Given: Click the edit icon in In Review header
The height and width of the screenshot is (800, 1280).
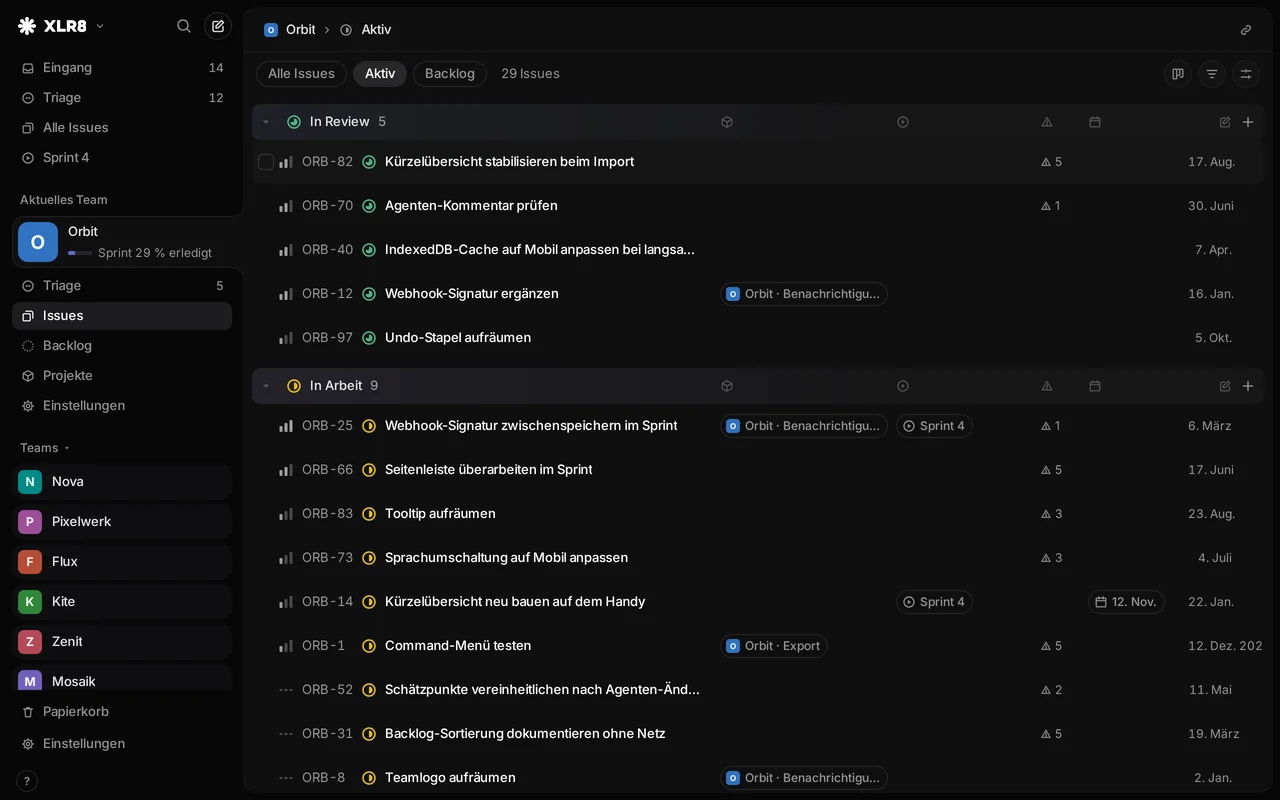Looking at the screenshot, I should point(1225,122).
